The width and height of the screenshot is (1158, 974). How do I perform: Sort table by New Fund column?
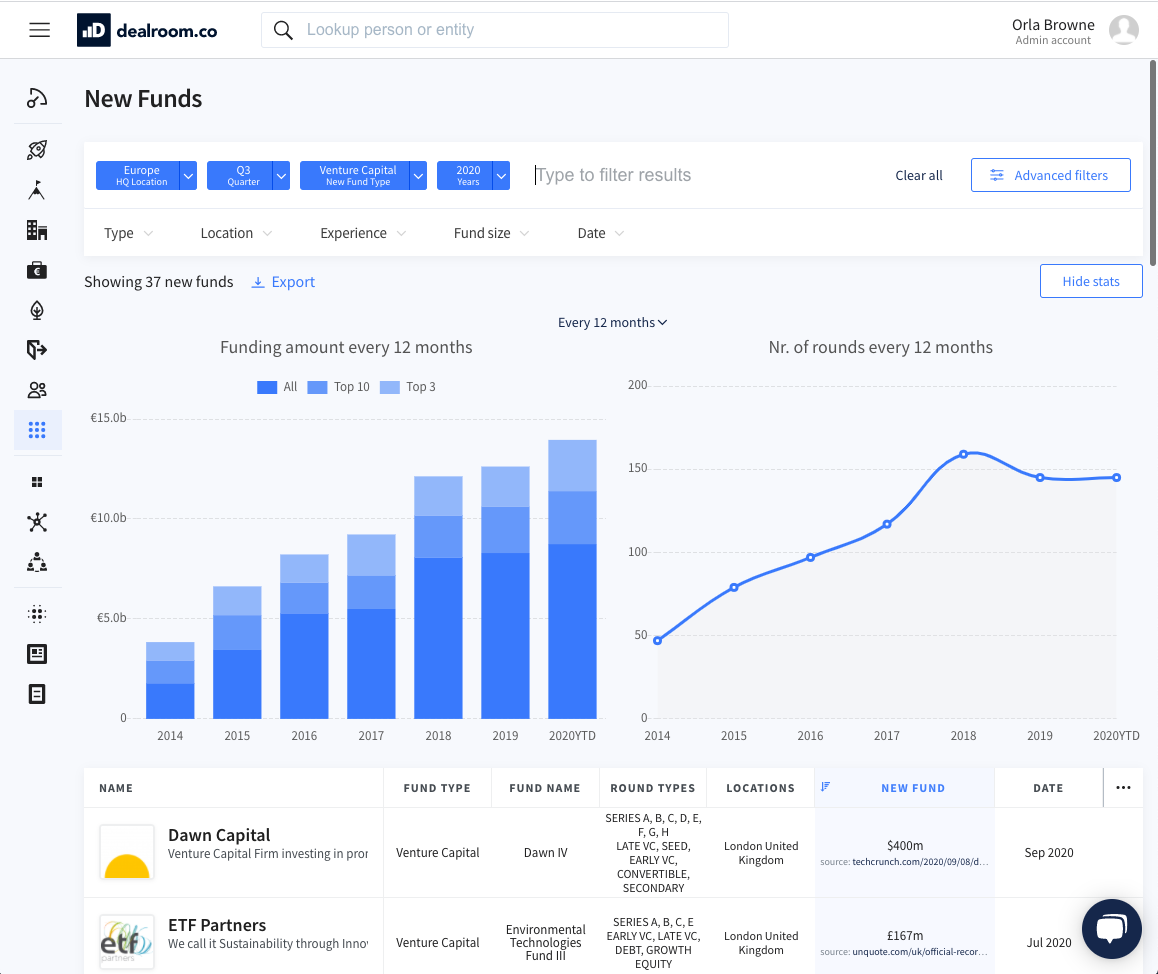912,788
